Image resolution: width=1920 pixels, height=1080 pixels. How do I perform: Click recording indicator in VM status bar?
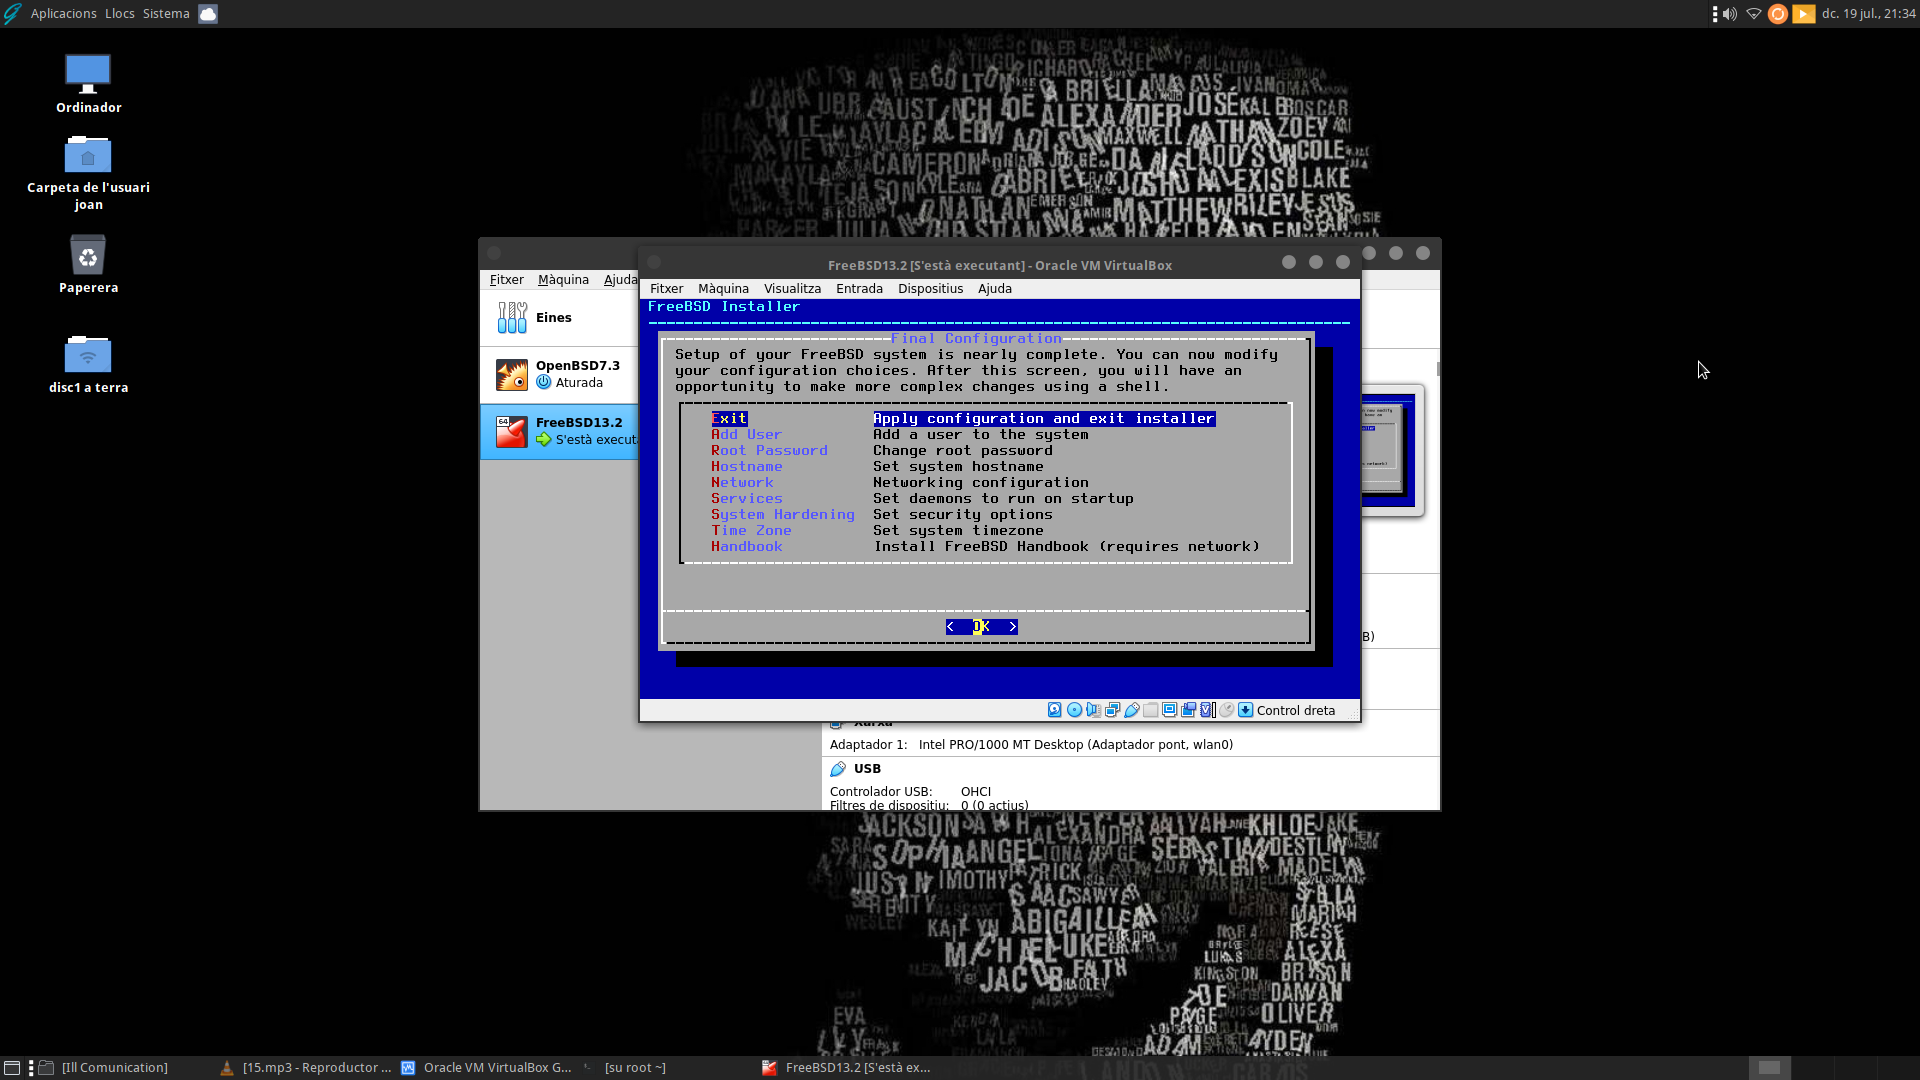click(x=1188, y=710)
